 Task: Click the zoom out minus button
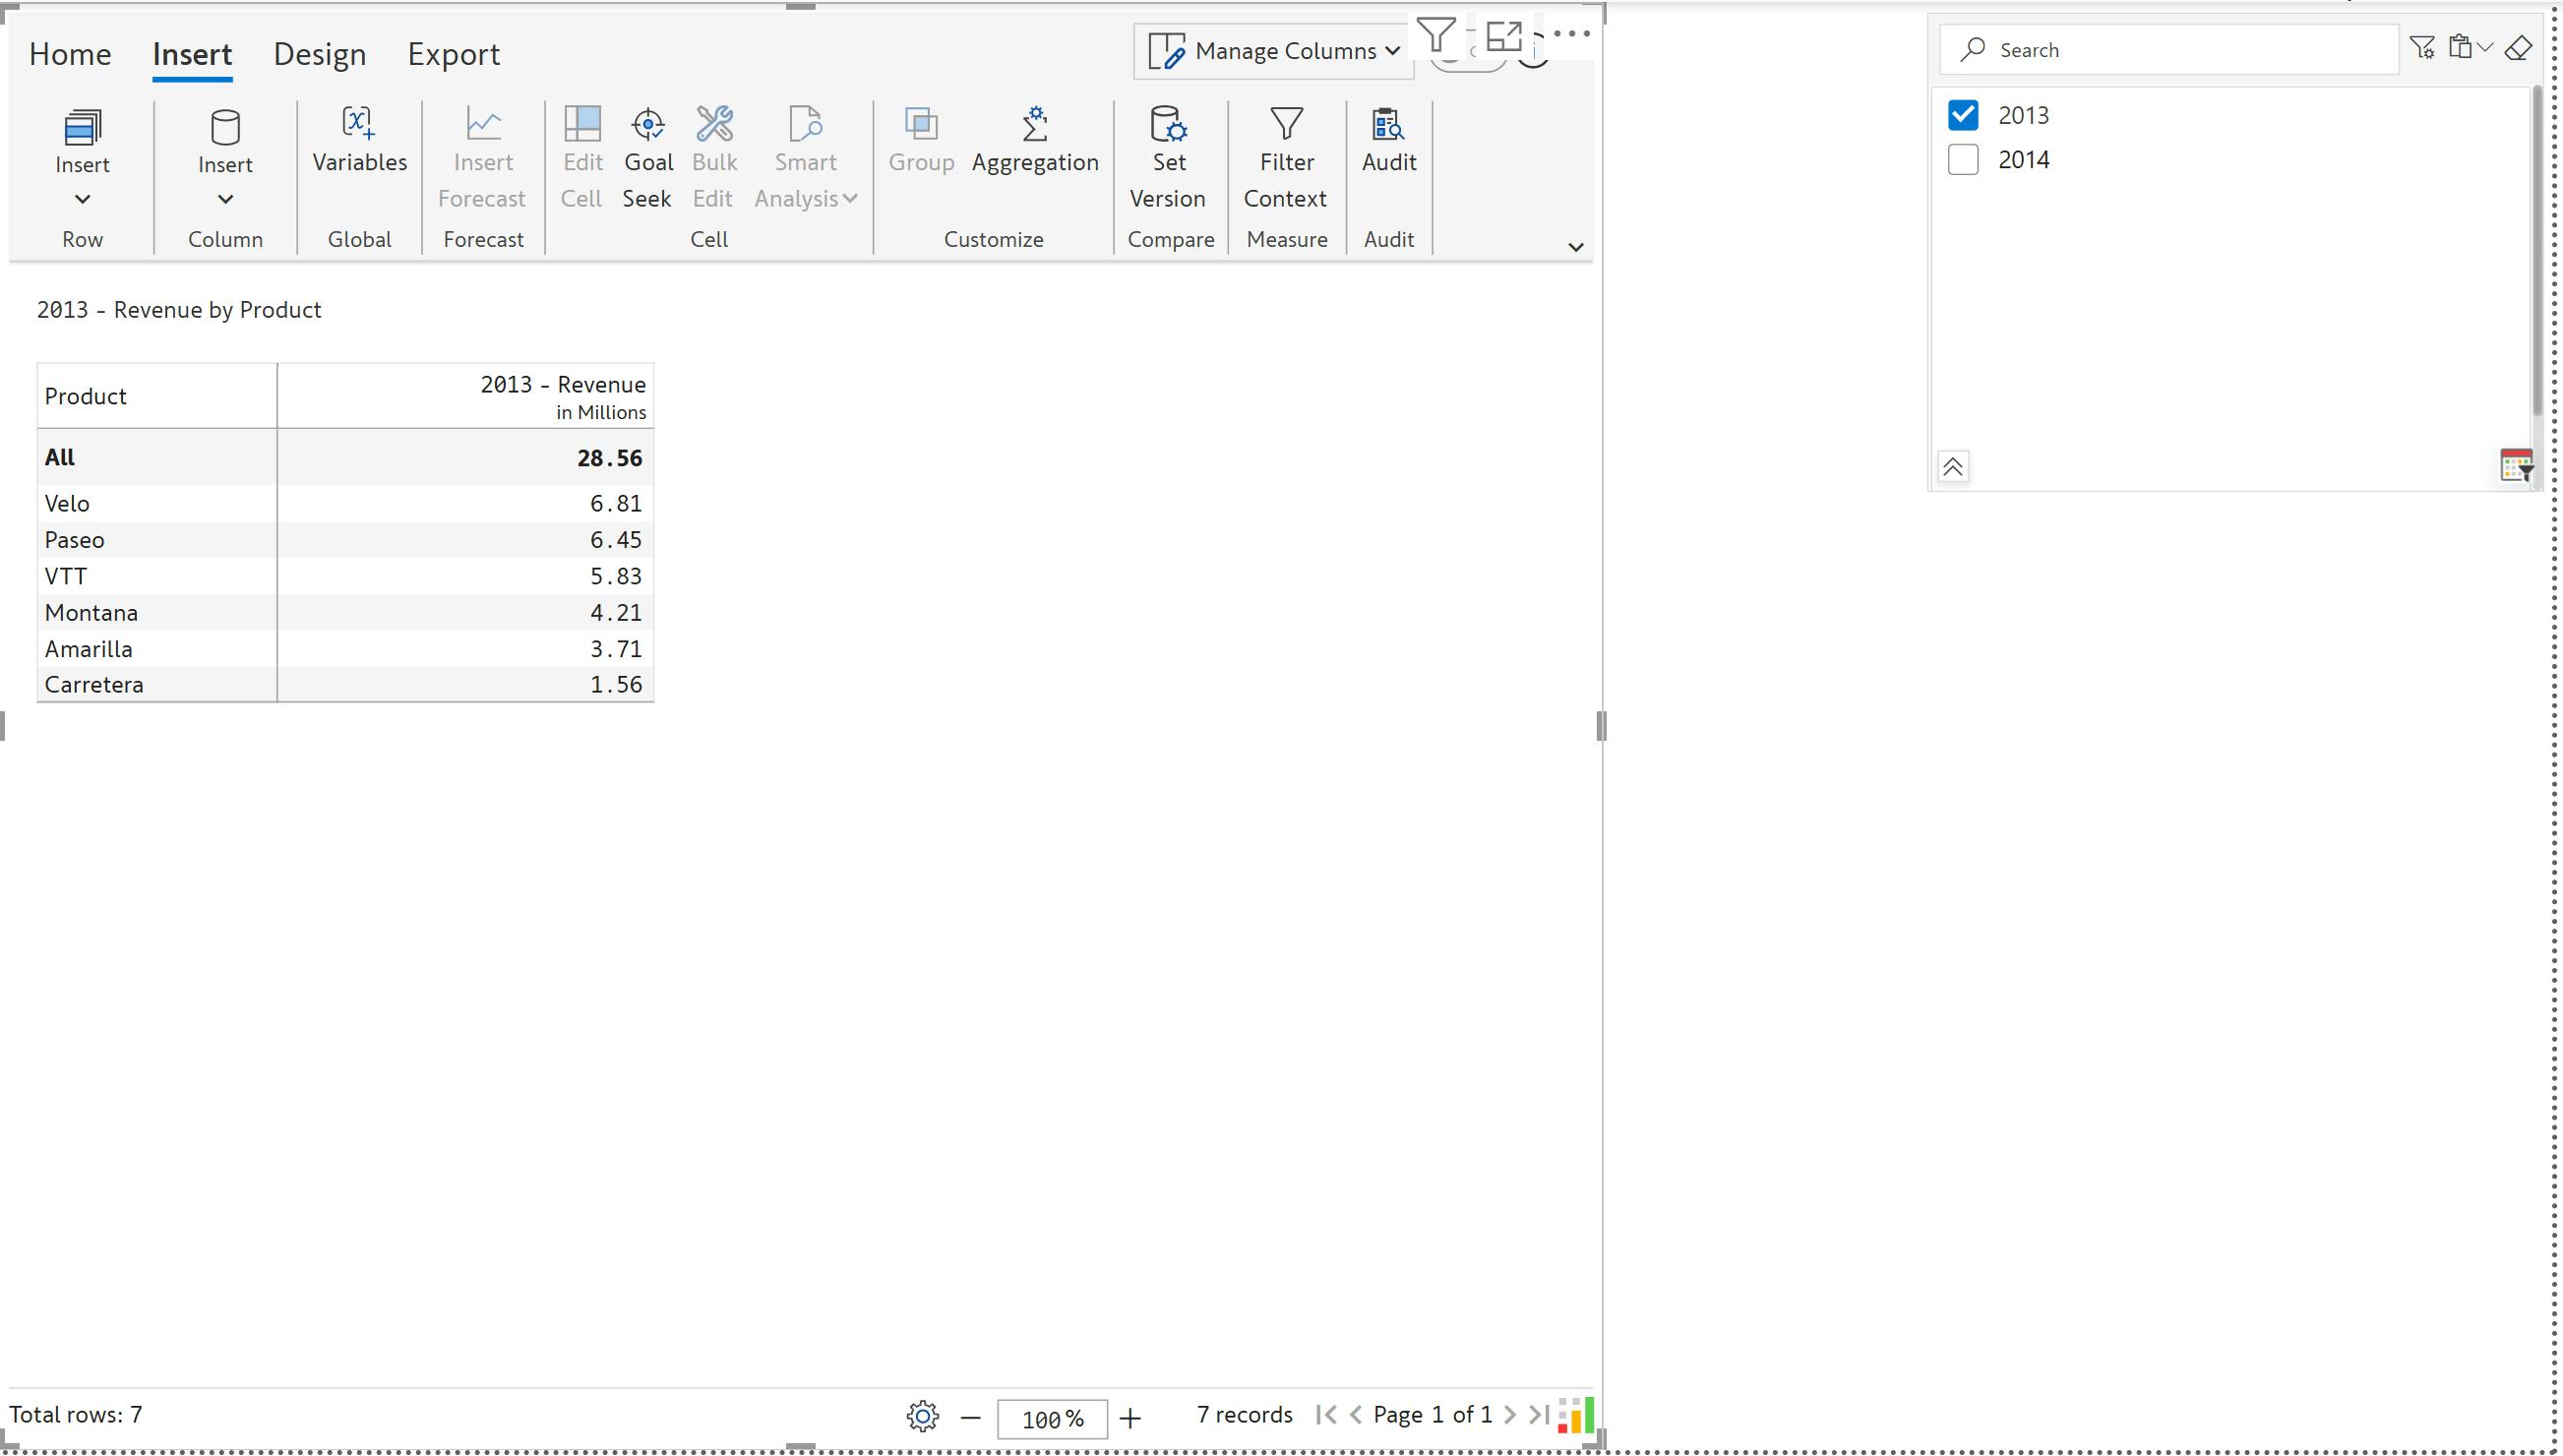[x=969, y=1418]
